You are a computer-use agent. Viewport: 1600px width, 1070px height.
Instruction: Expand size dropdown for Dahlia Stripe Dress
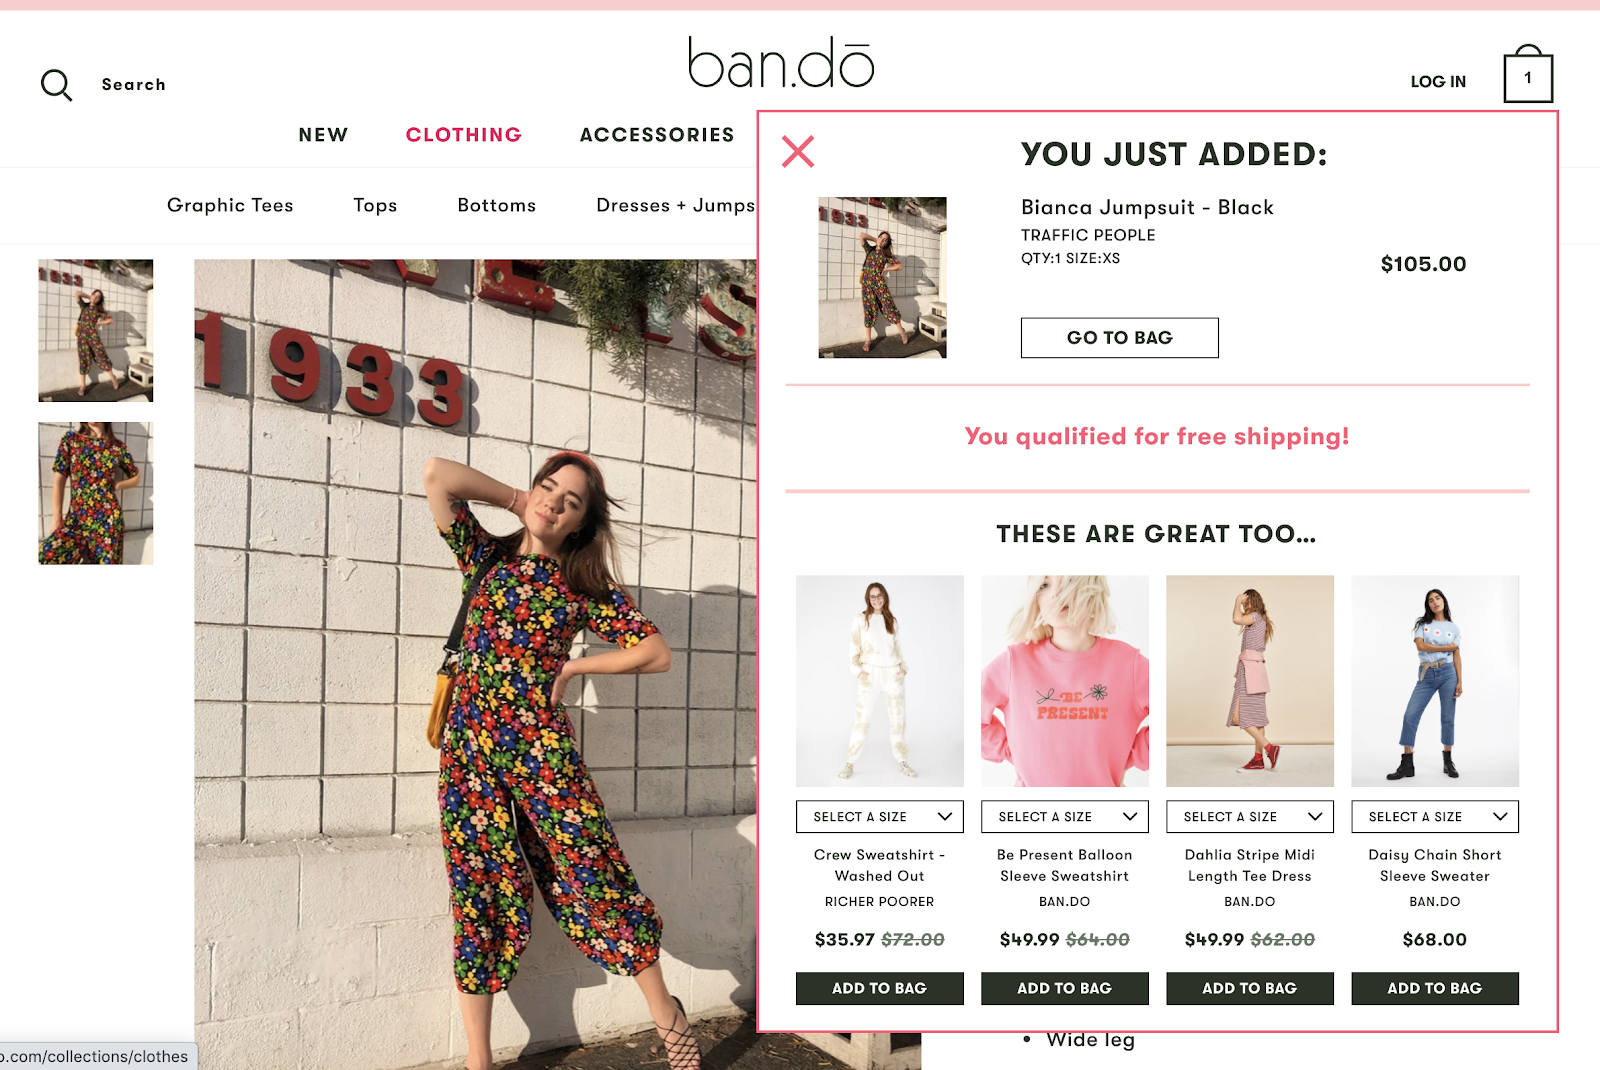(x=1250, y=817)
